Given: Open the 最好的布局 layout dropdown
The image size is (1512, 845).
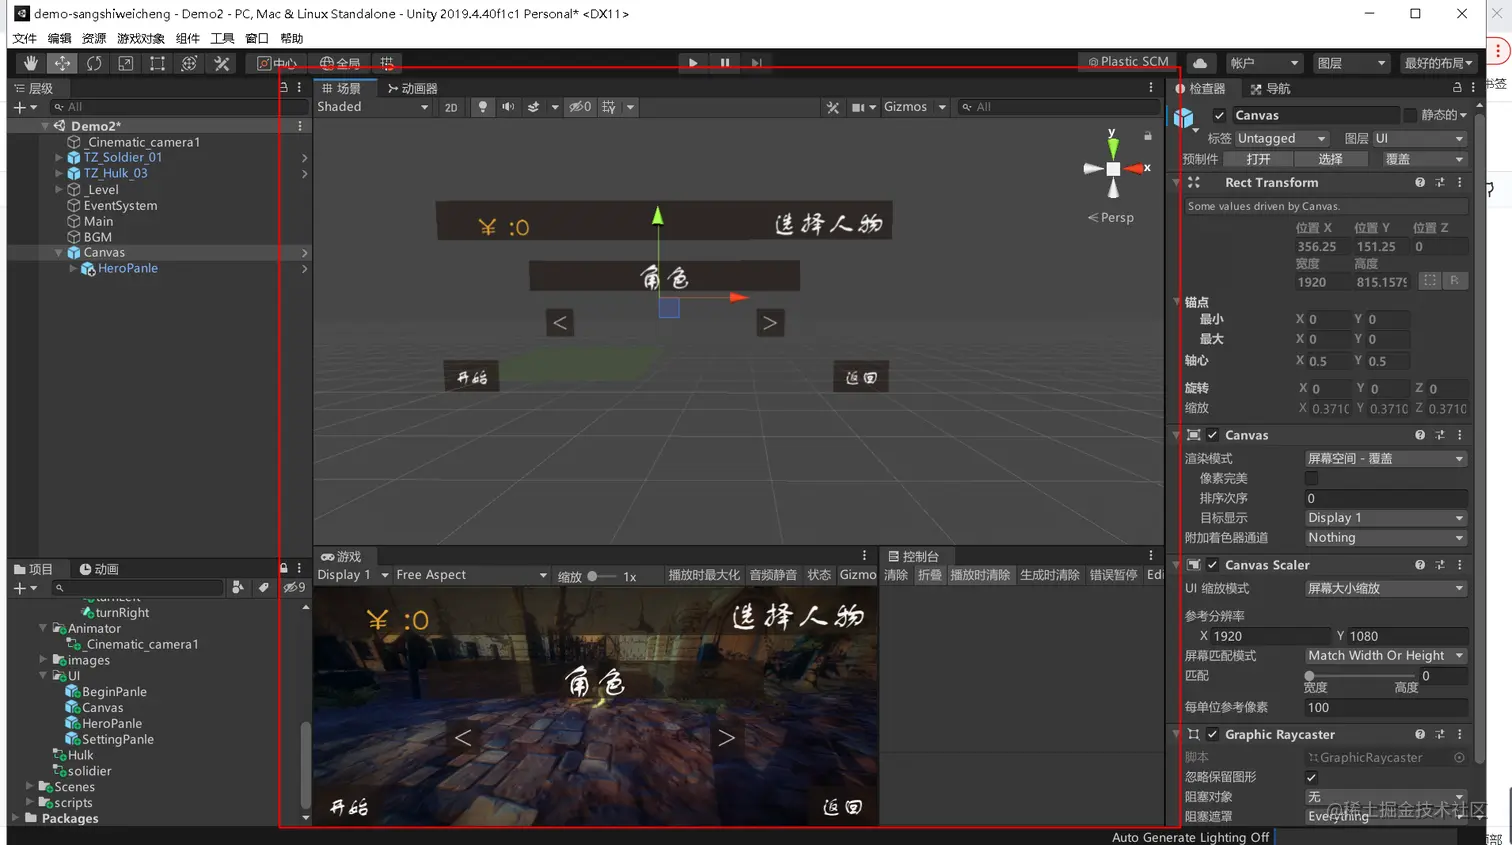Looking at the screenshot, I should [1438, 63].
